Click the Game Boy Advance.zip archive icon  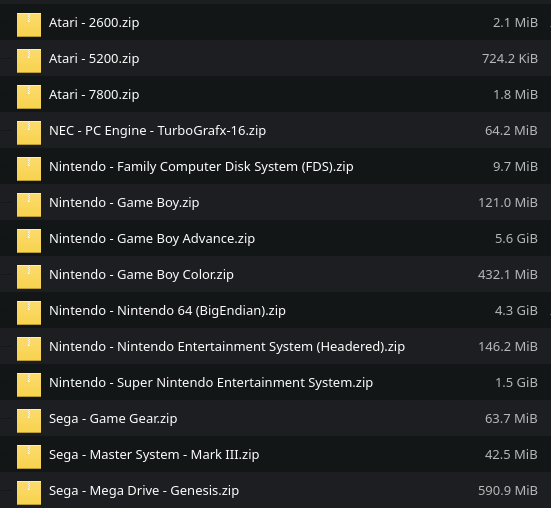coord(29,241)
